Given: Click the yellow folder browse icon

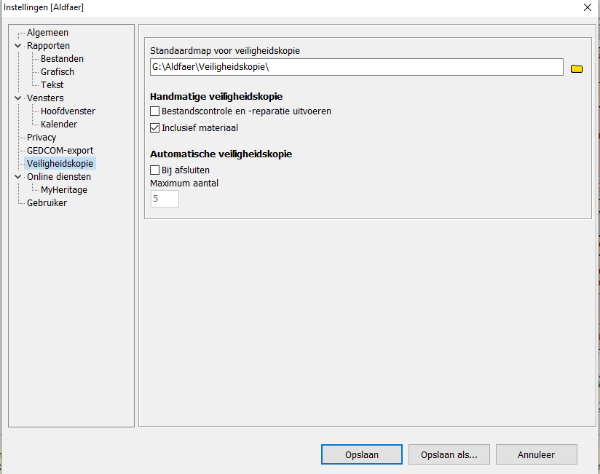Looking at the screenshot, I should point(576,68).
